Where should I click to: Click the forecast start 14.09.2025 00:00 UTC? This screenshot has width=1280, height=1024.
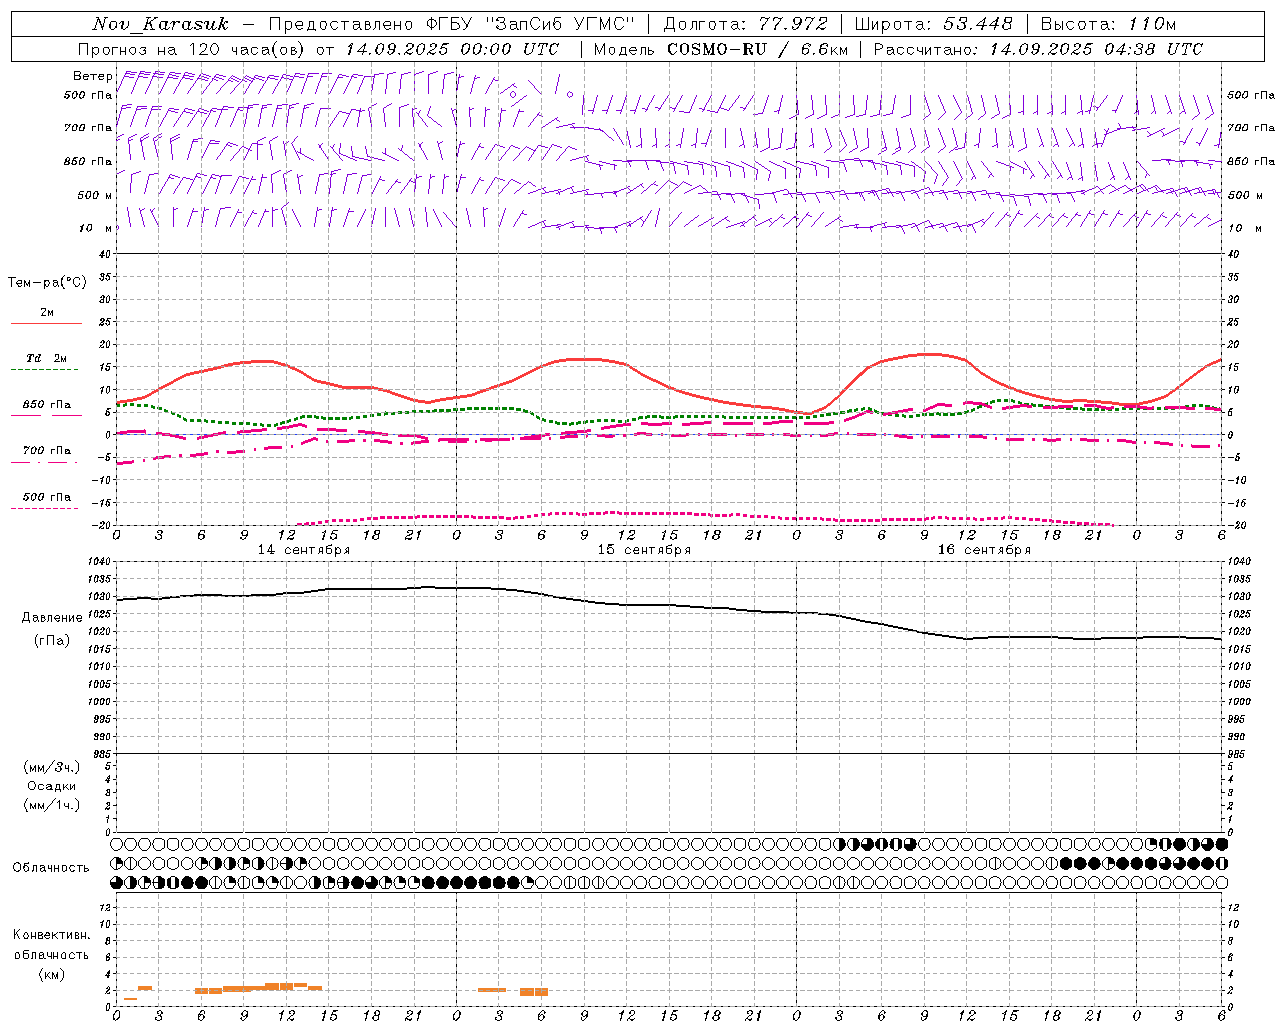click(x=453, y=49)
